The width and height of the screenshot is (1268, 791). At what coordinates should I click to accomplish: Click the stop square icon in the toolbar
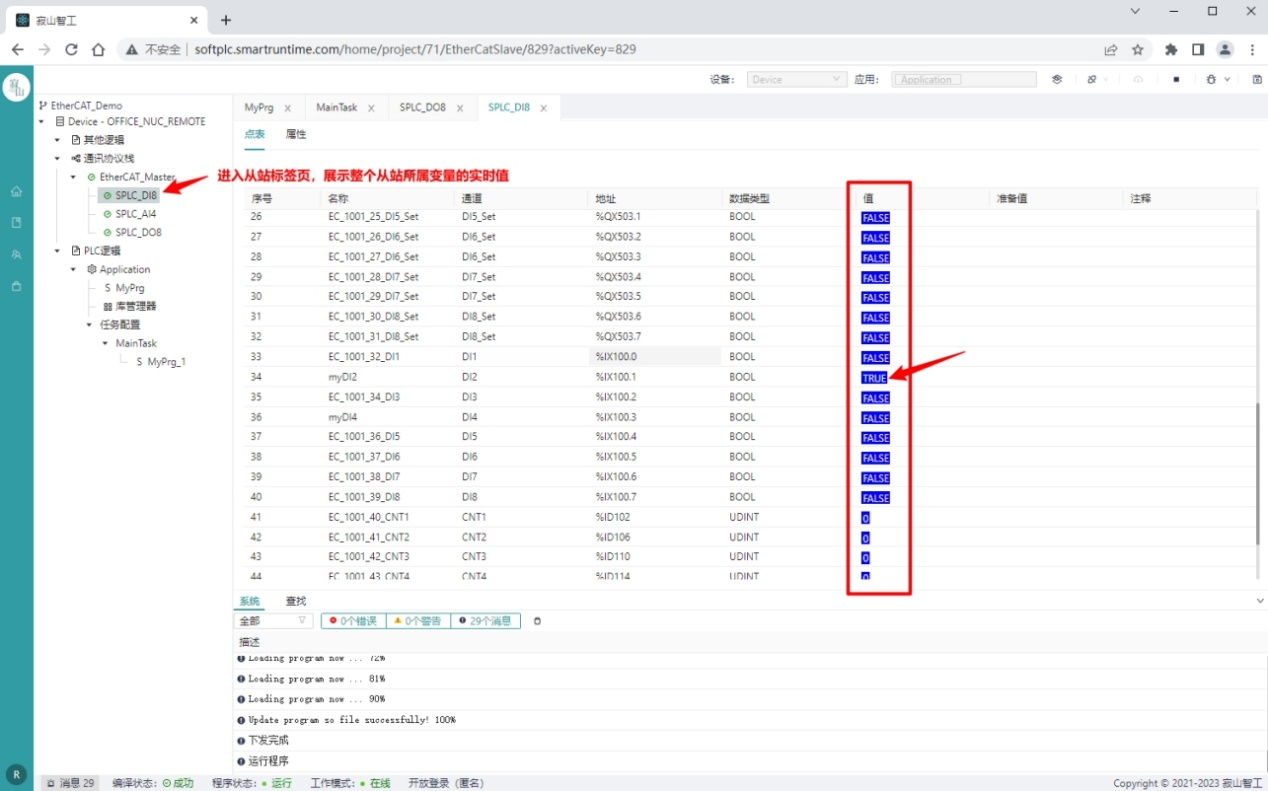click(1177, 79)
